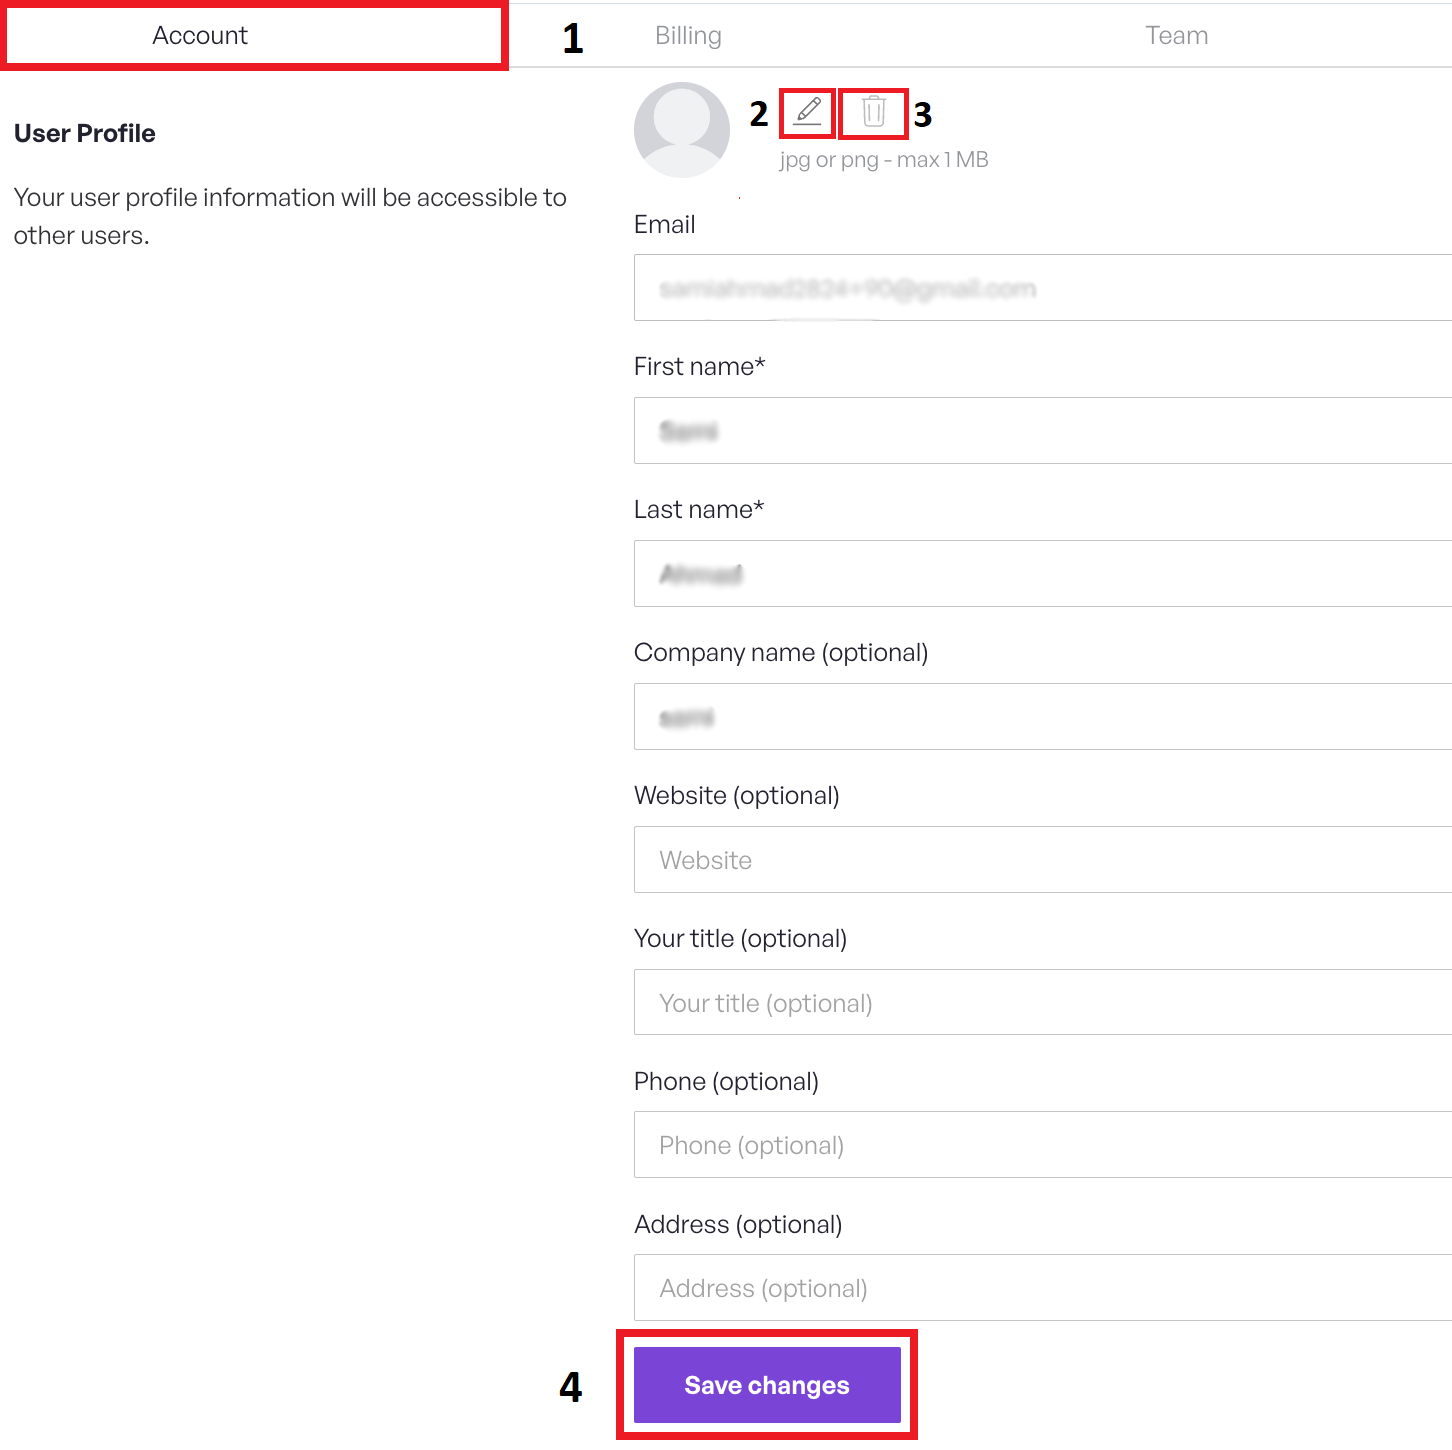Click the default avatar profile picture

coord(682,130)
